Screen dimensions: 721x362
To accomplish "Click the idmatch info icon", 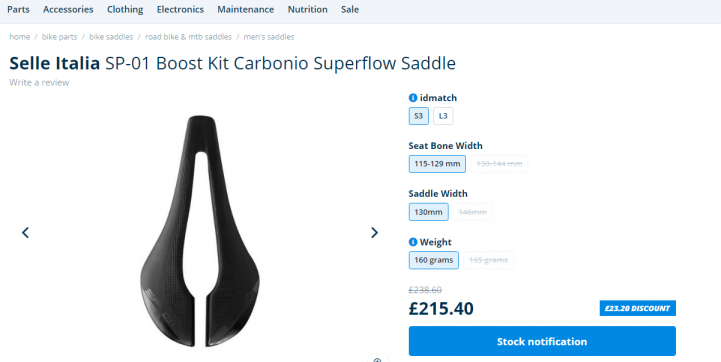I will coord(412,98).
